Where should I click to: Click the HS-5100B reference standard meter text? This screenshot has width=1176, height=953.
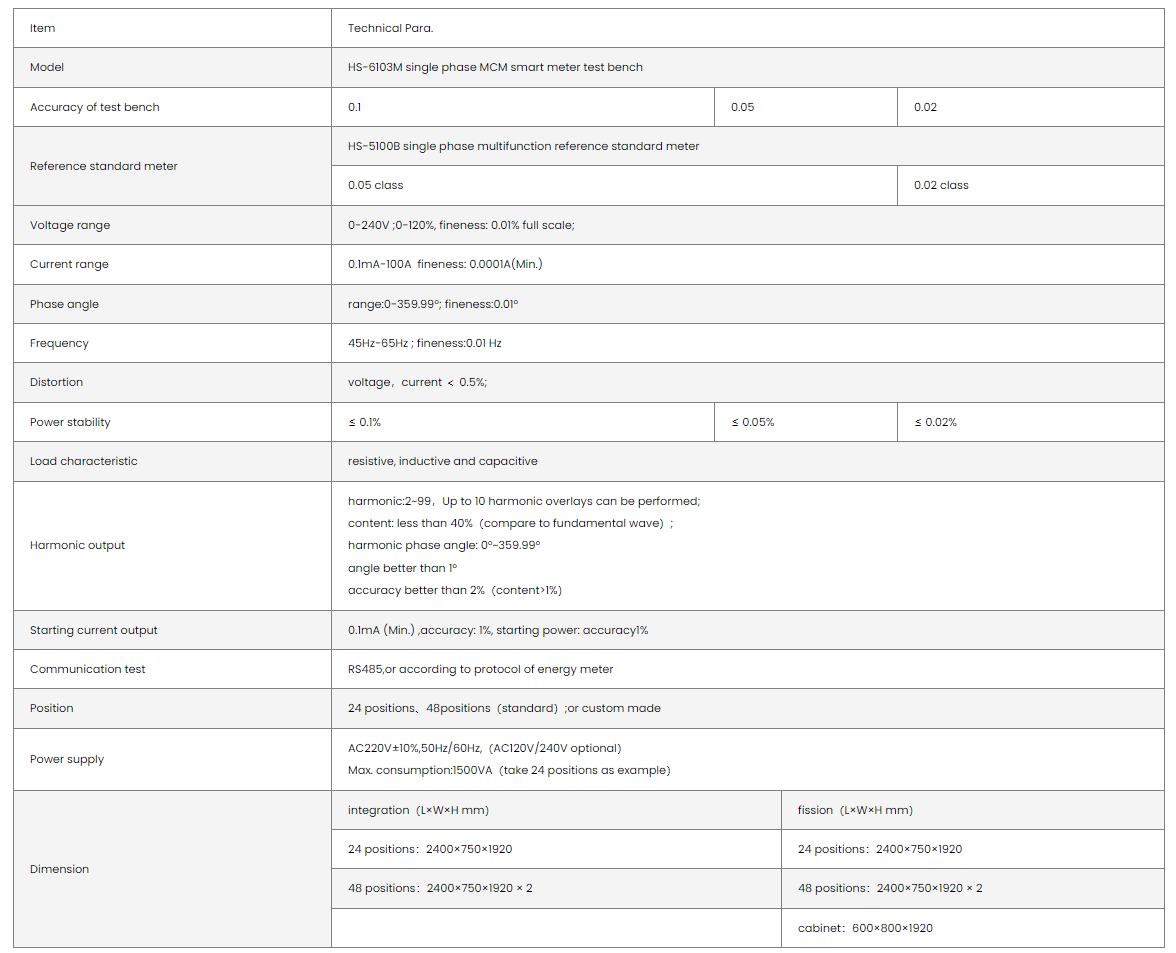523,146
